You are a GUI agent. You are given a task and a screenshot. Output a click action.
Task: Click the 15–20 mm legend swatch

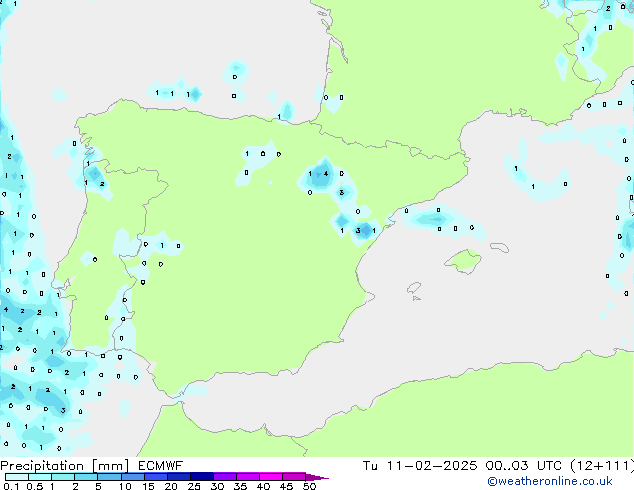pyautogui.click(x=156, y=477)
